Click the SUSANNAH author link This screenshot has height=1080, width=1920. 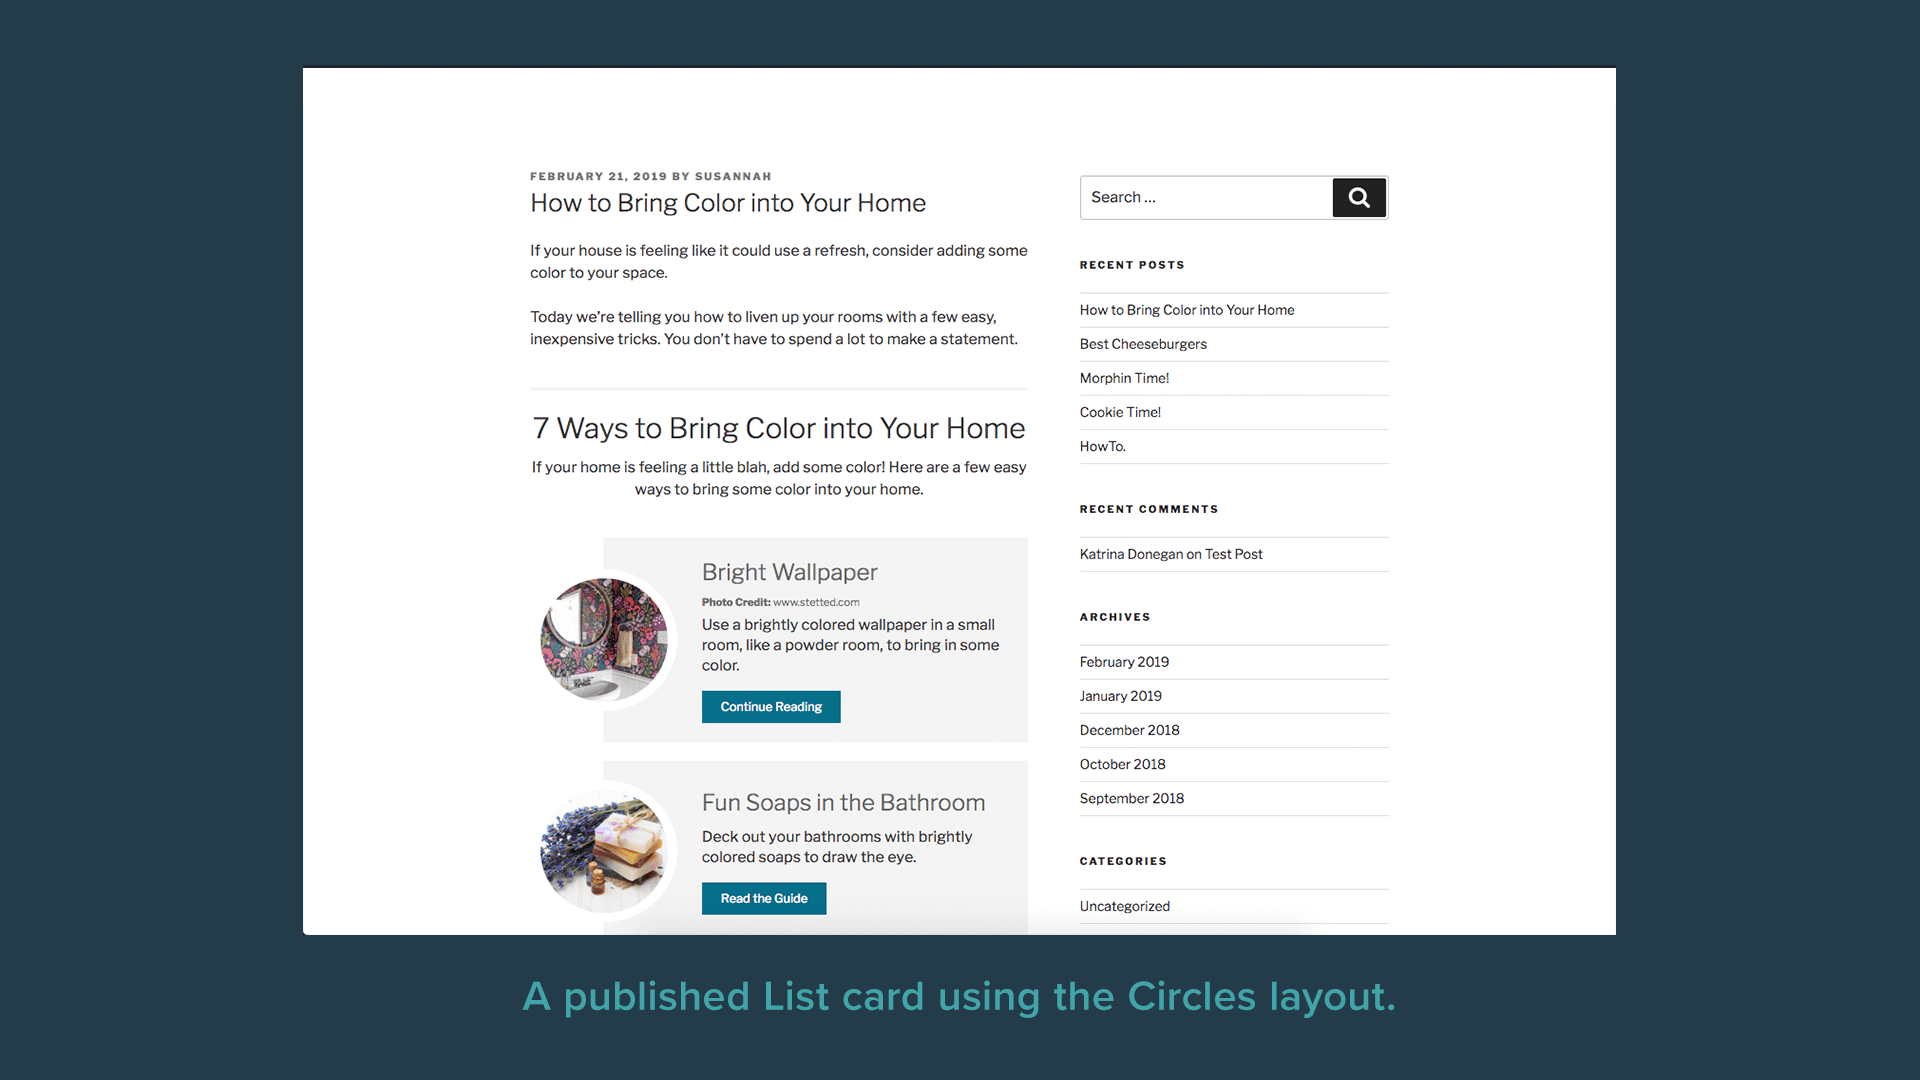[731, 175]
